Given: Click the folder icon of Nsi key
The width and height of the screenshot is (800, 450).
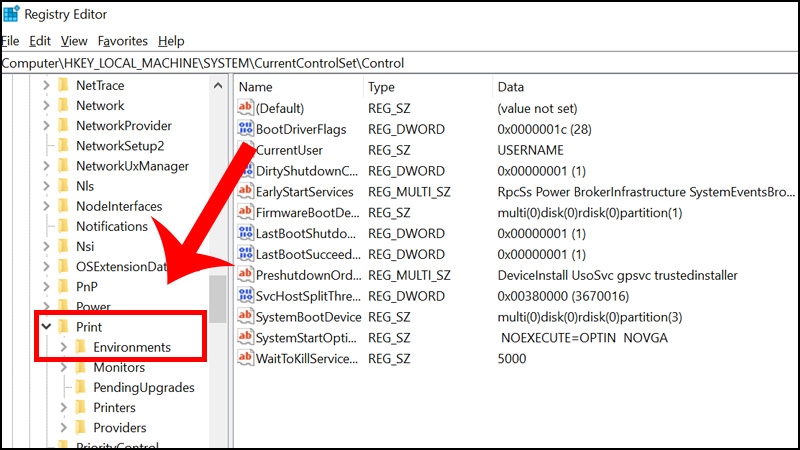Looking at the screenshot, I should 63,246.
